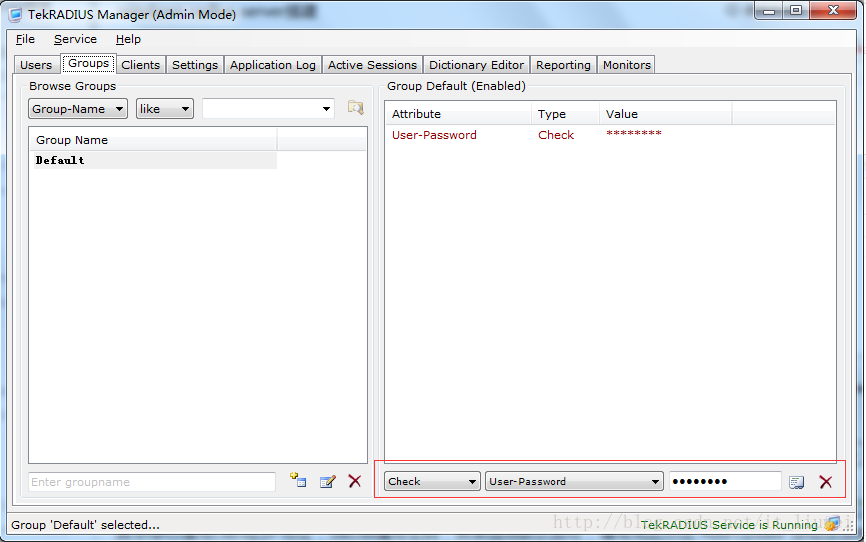Click the 'Check' type cell
Screen dimensions: 866x542
[x=556, y=135]
